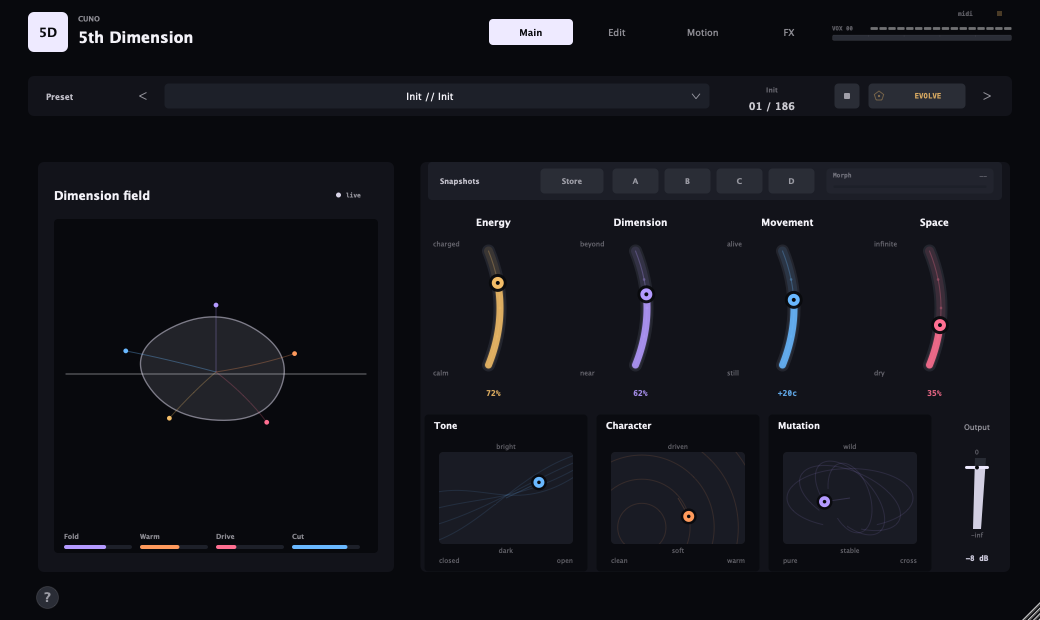Toggle the midi indicator light
The image size is (1040, 620).
[x=999, y=13]
